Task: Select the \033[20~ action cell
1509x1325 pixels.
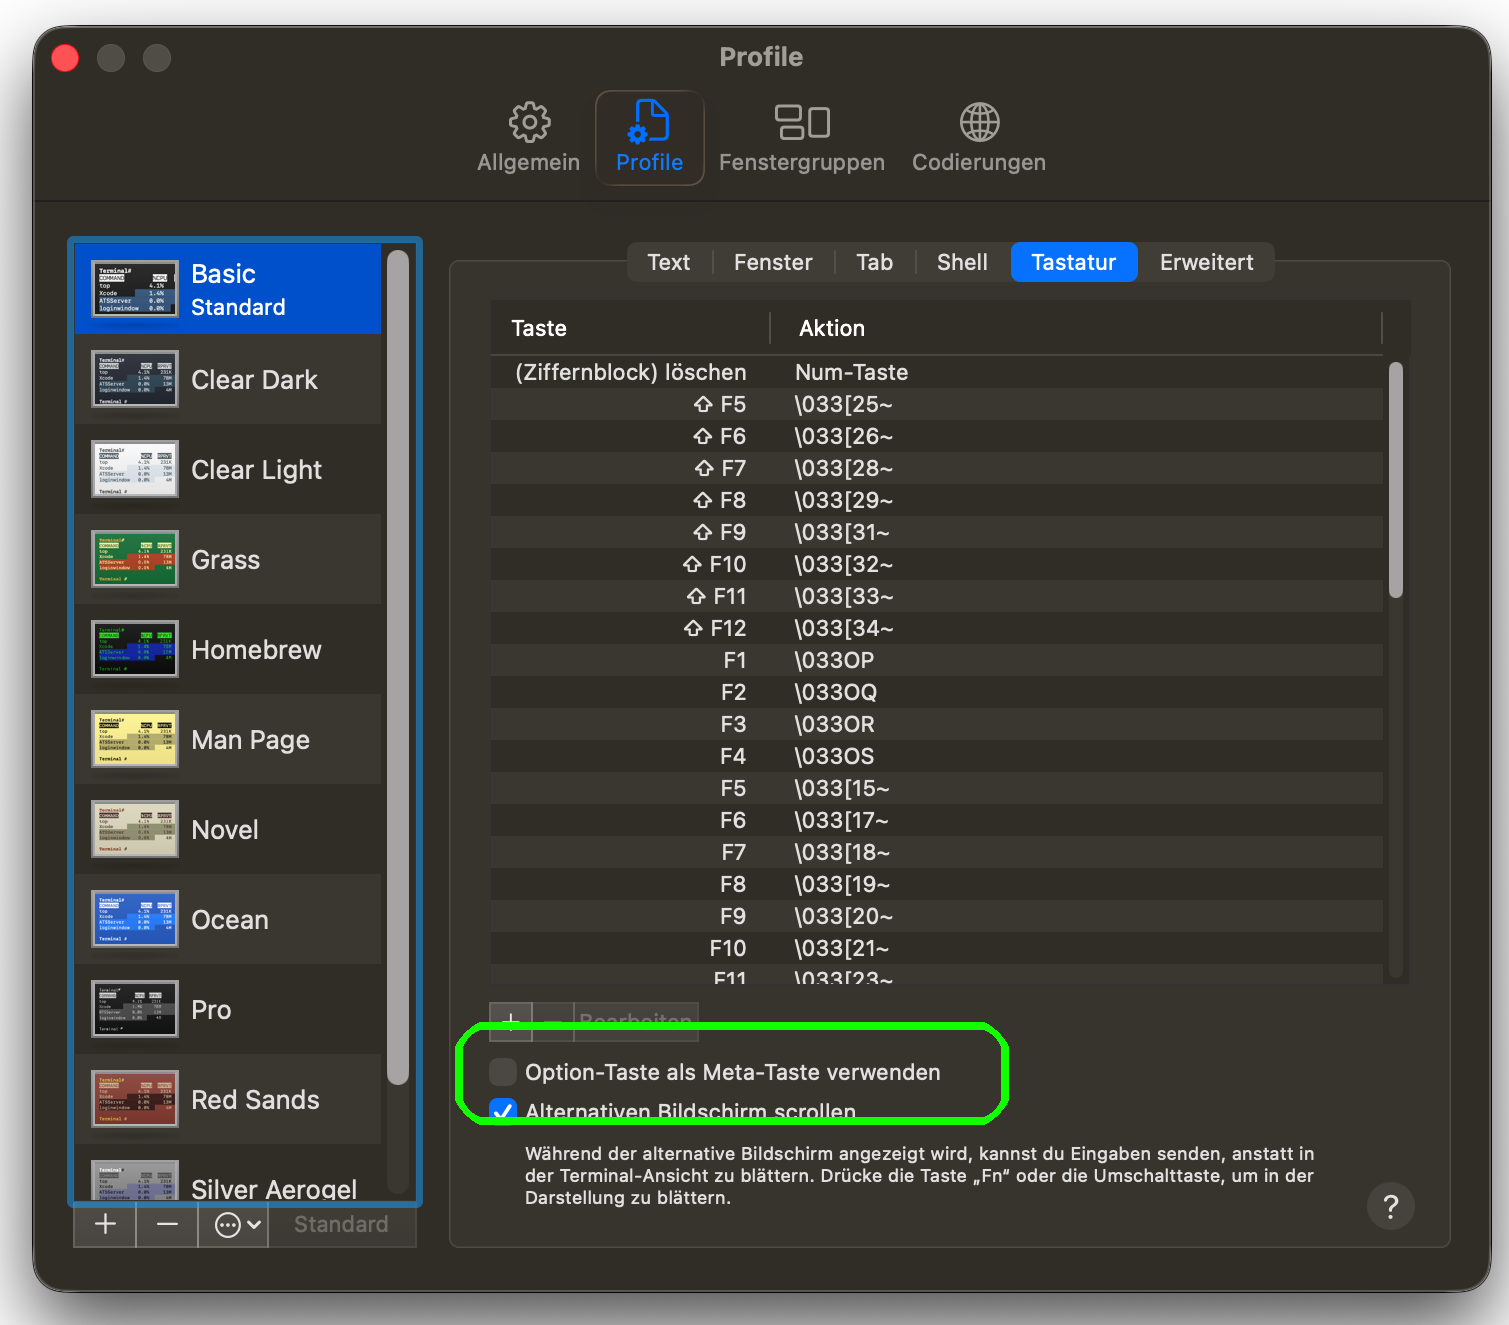Action: [x=844, y=916]
